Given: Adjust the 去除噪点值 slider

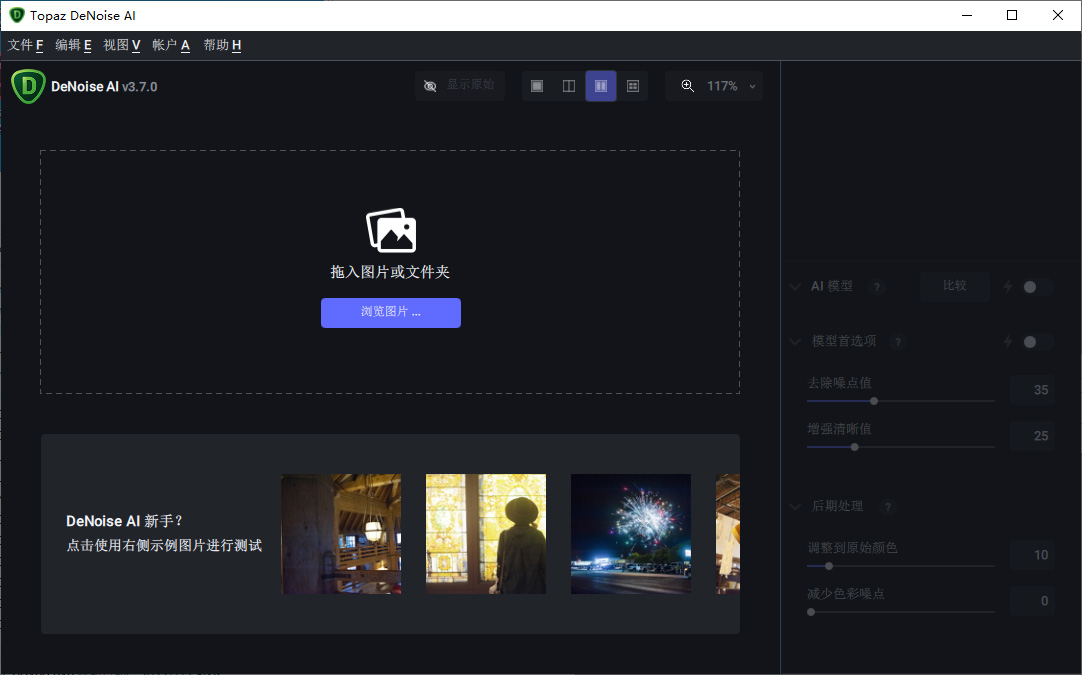Looking at the screenshot, I should (x=901, y=401).
